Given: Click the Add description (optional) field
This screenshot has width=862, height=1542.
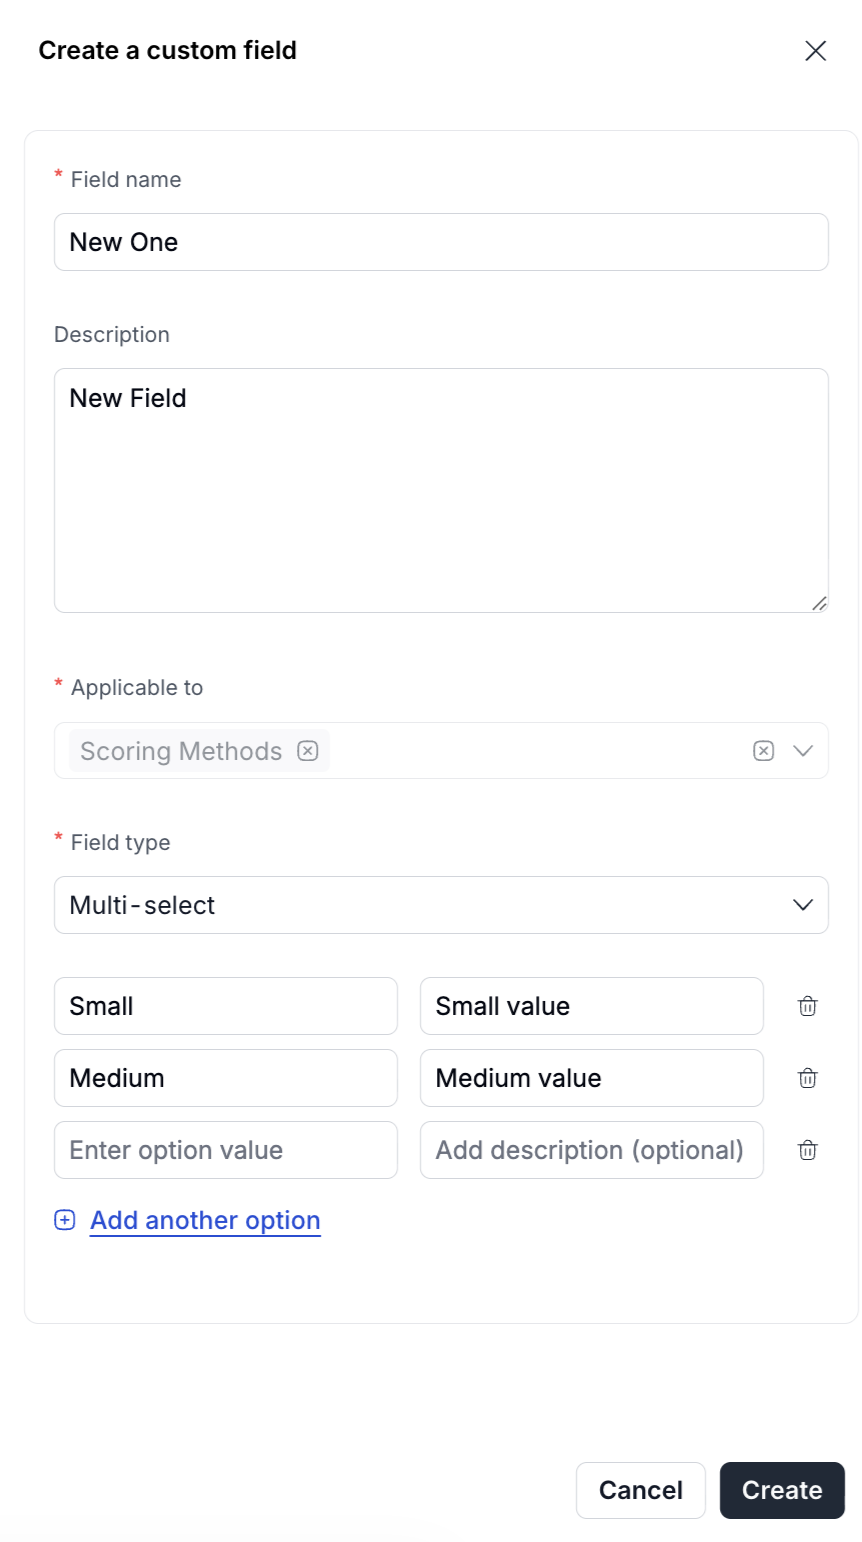Looking at the screenshot, I should [x=591, y=1150].
